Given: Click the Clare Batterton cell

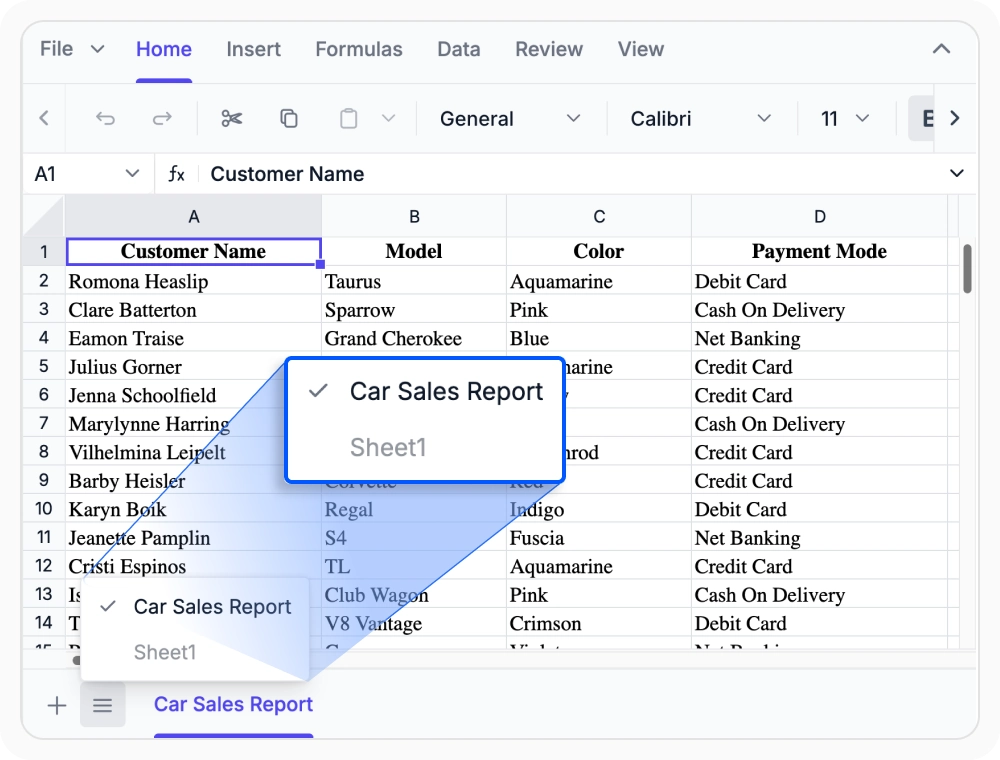Looking at the screenshot, I should point(193,310).
